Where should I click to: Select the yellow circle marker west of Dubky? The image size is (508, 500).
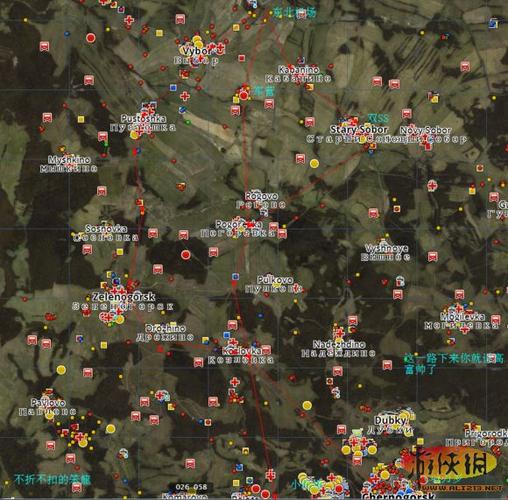tap(307, 406)
